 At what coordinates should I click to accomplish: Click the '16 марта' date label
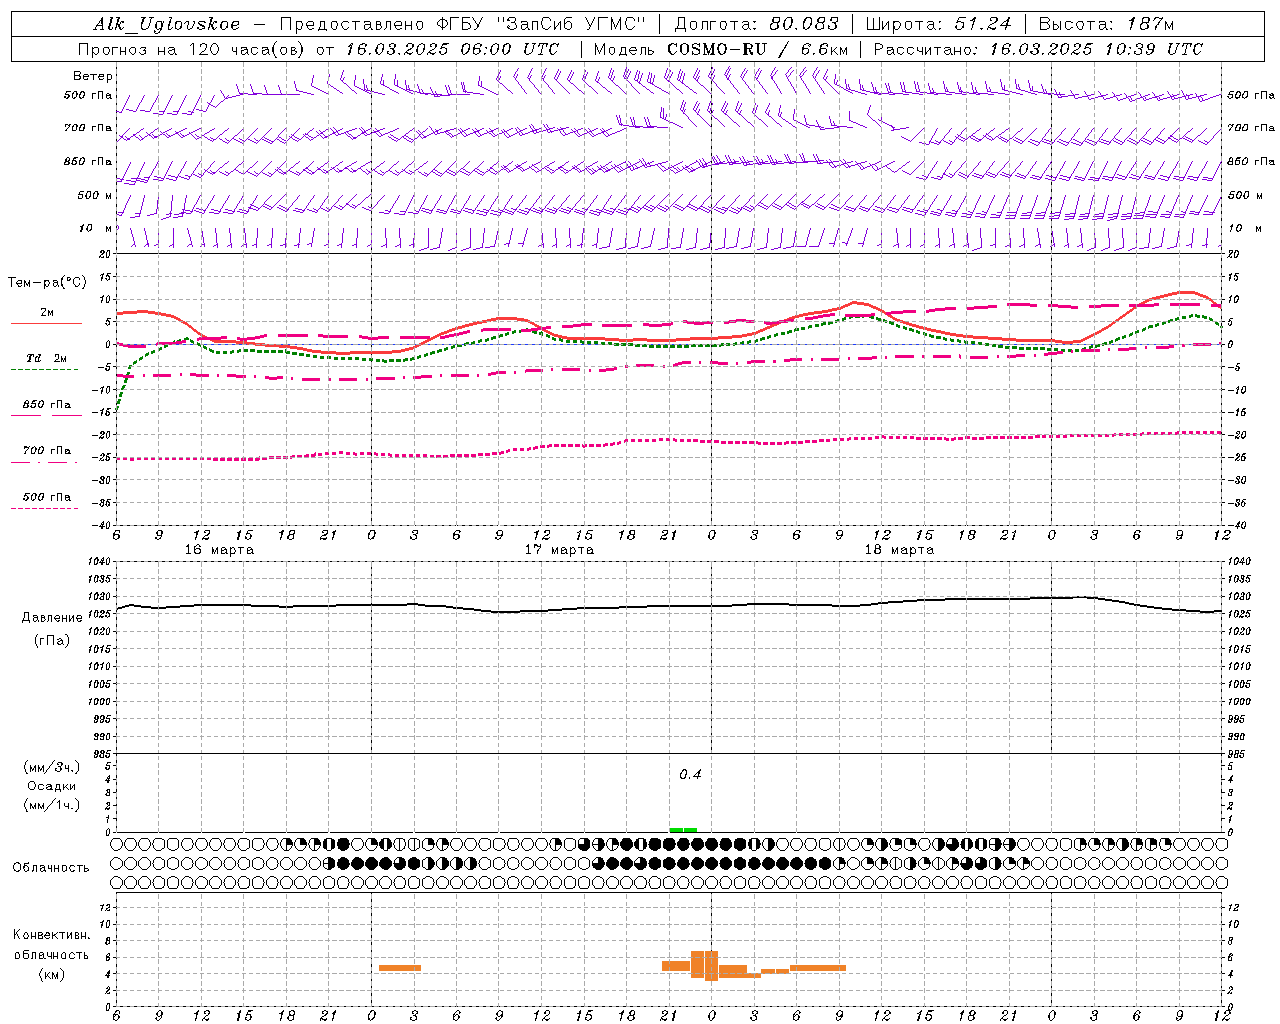(220, 550)
